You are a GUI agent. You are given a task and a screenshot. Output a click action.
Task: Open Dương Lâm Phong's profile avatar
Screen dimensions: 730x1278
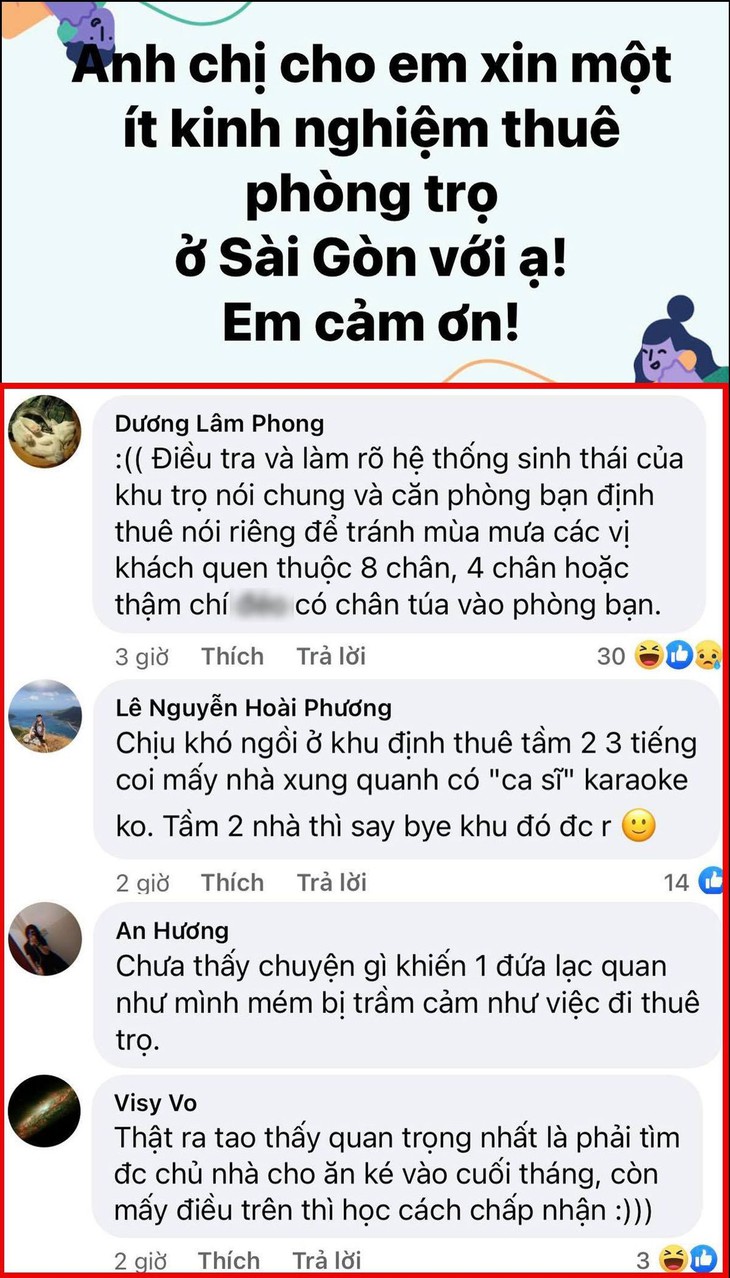44,431
